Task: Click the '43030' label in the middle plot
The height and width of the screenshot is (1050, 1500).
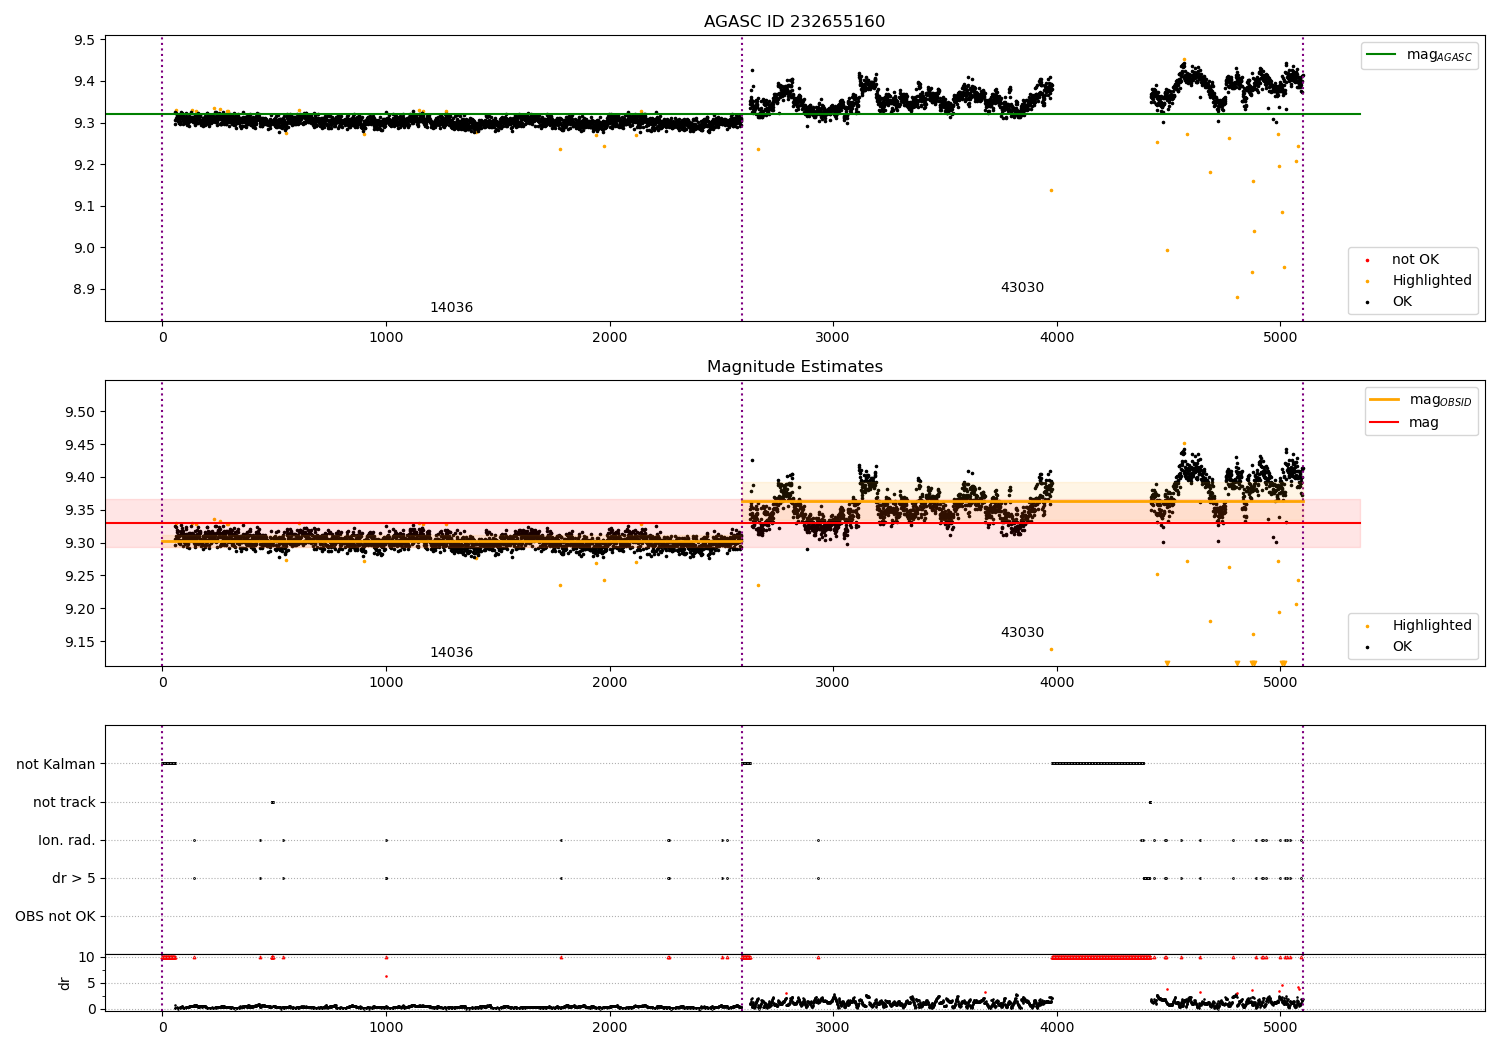Action: click(x=1022, y=633)
